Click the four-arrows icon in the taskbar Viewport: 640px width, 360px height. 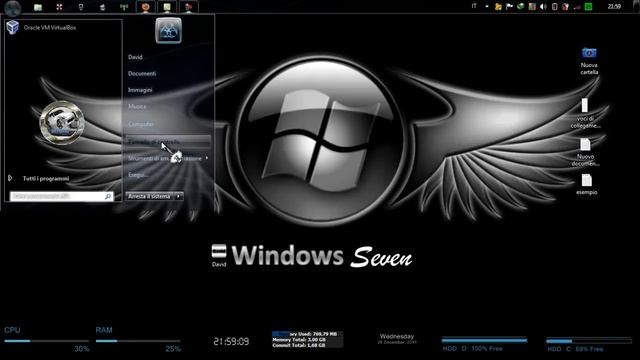[x=59, y=7]
